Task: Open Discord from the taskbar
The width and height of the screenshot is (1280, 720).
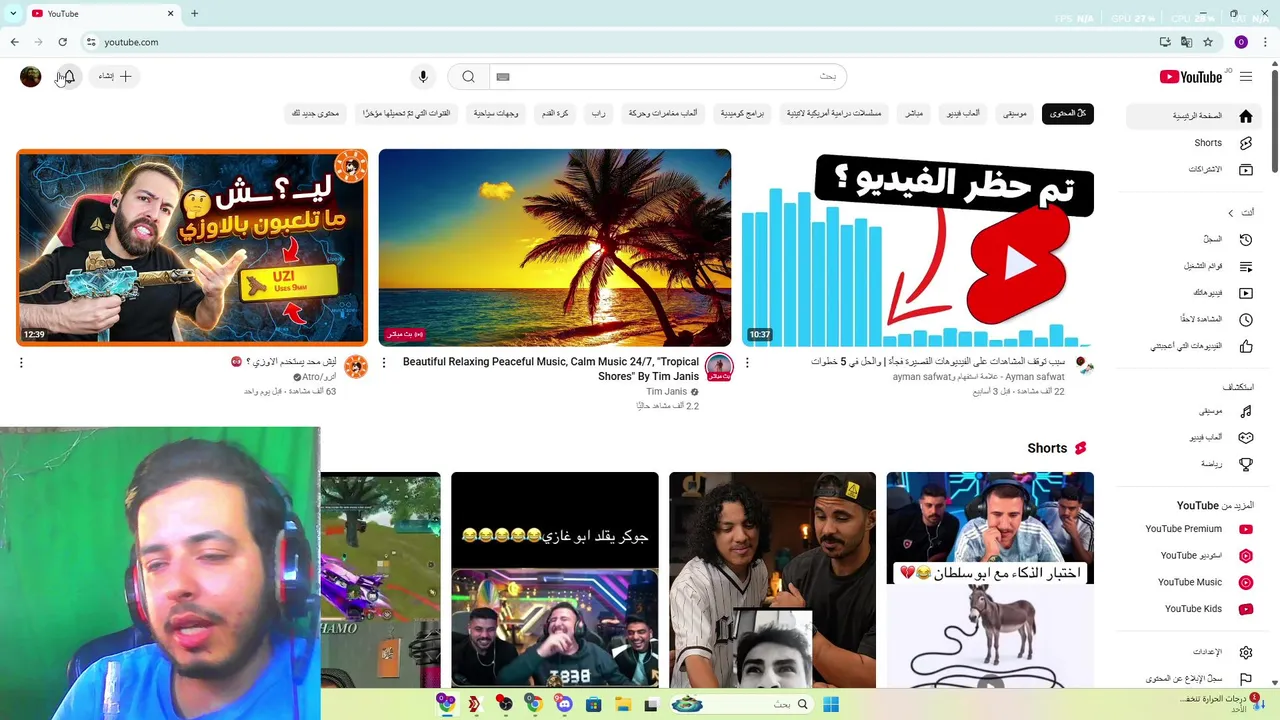Action: point(563,704)
